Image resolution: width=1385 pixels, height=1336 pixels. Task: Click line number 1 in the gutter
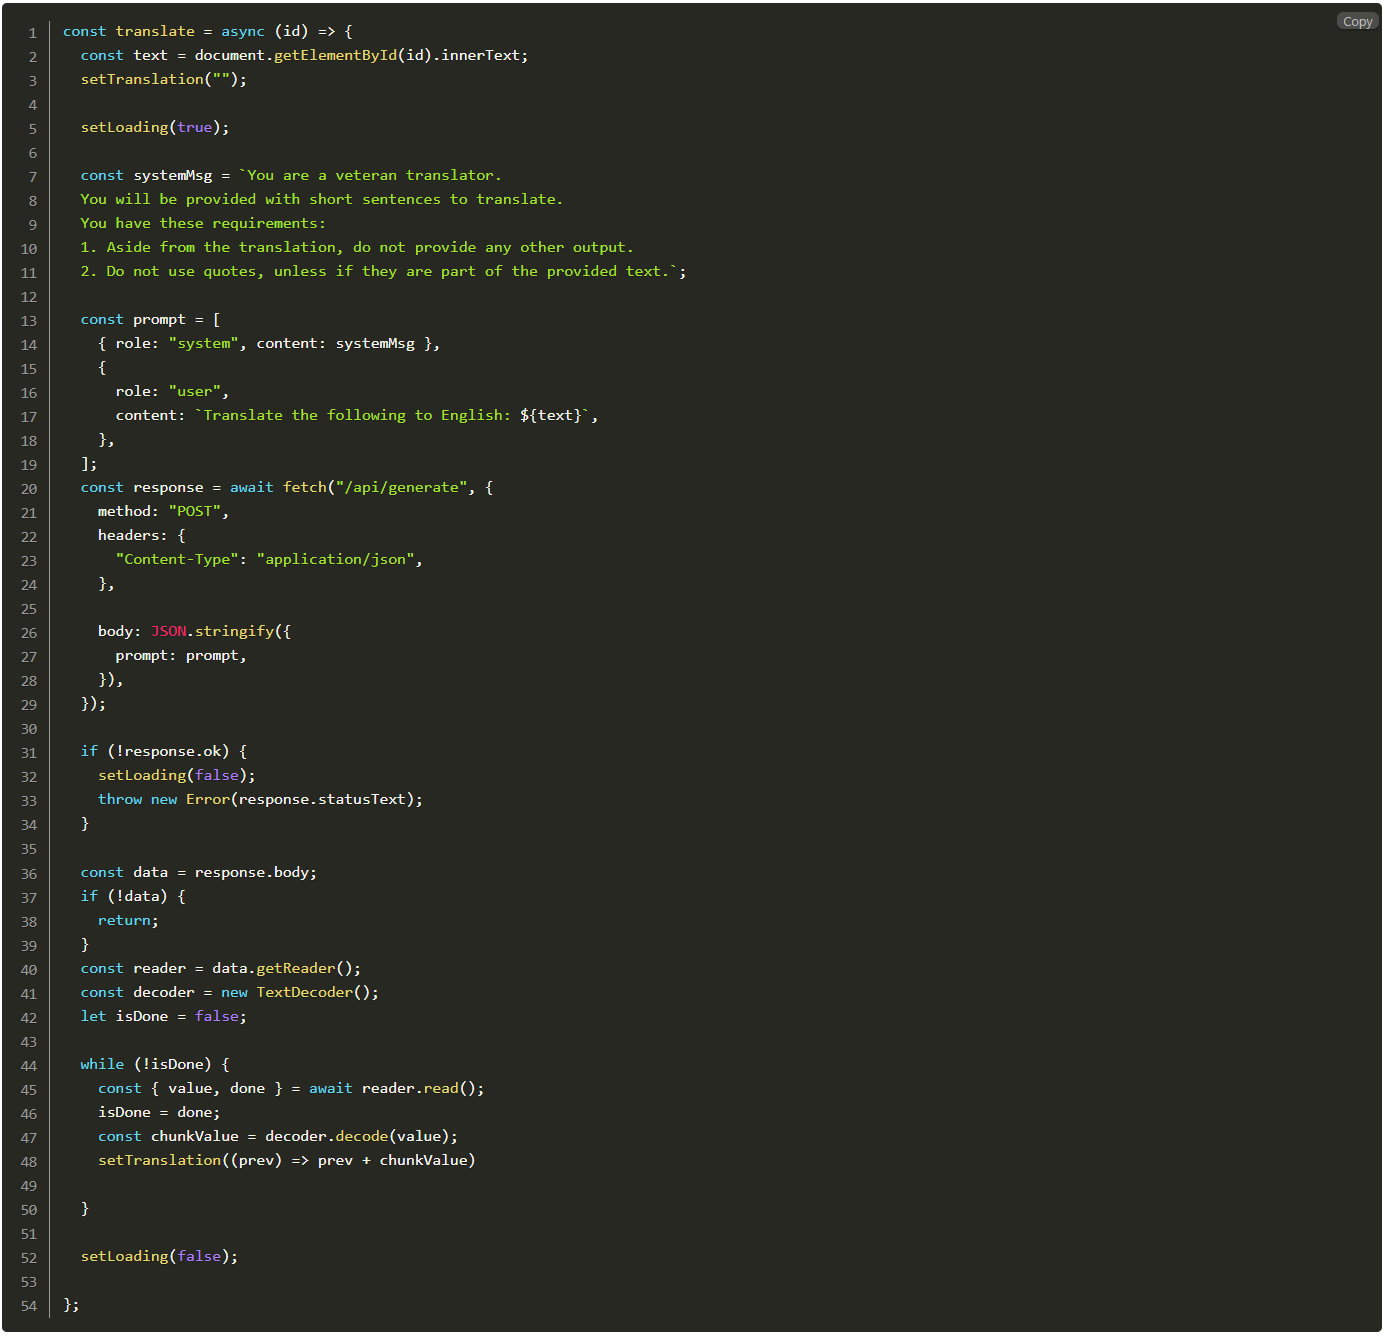coord(33,32)
